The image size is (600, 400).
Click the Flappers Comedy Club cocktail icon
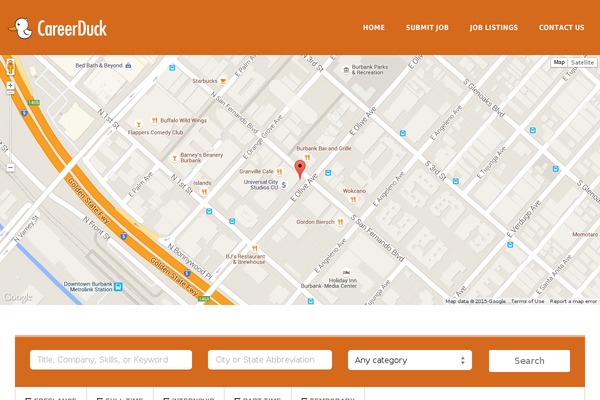[139, 124]
